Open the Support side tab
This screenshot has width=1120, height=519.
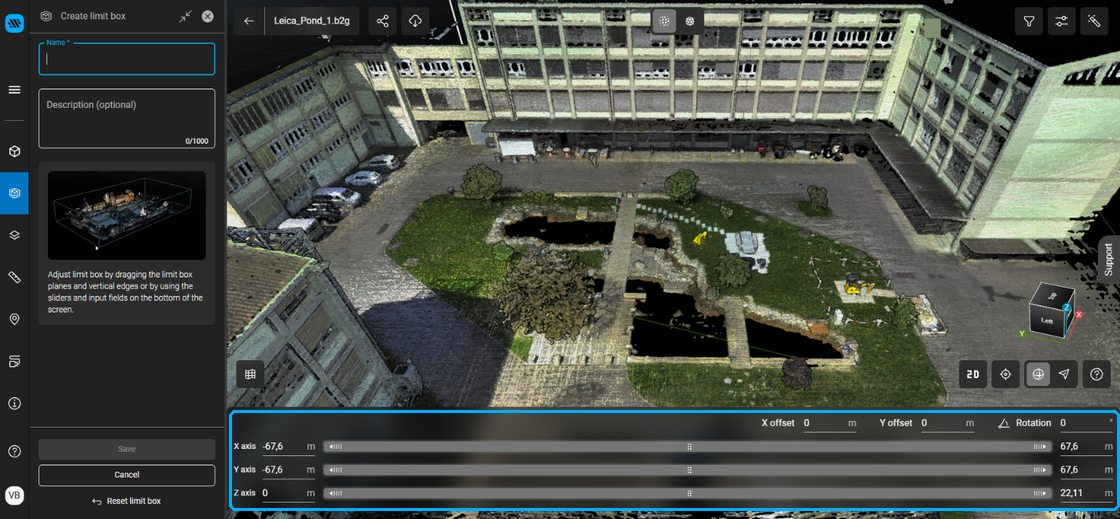(1109, 260)
